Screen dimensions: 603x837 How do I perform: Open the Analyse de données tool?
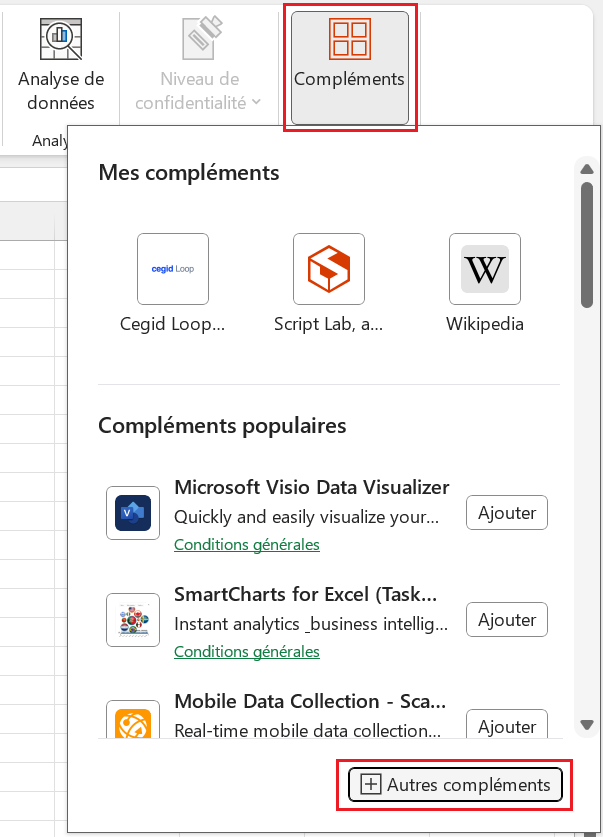click(61, 65)
